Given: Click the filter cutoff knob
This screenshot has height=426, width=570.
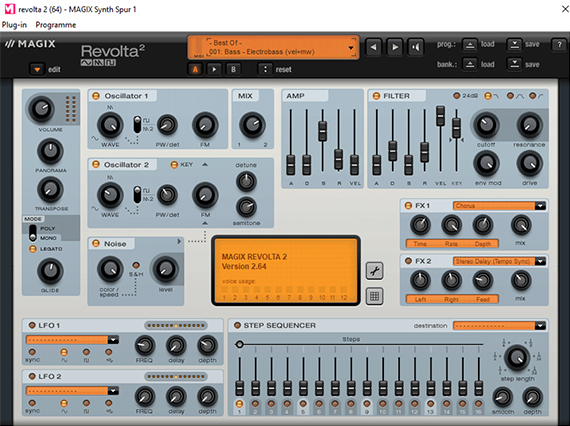Looking at the screenshot, I should (x=486, y=125).
